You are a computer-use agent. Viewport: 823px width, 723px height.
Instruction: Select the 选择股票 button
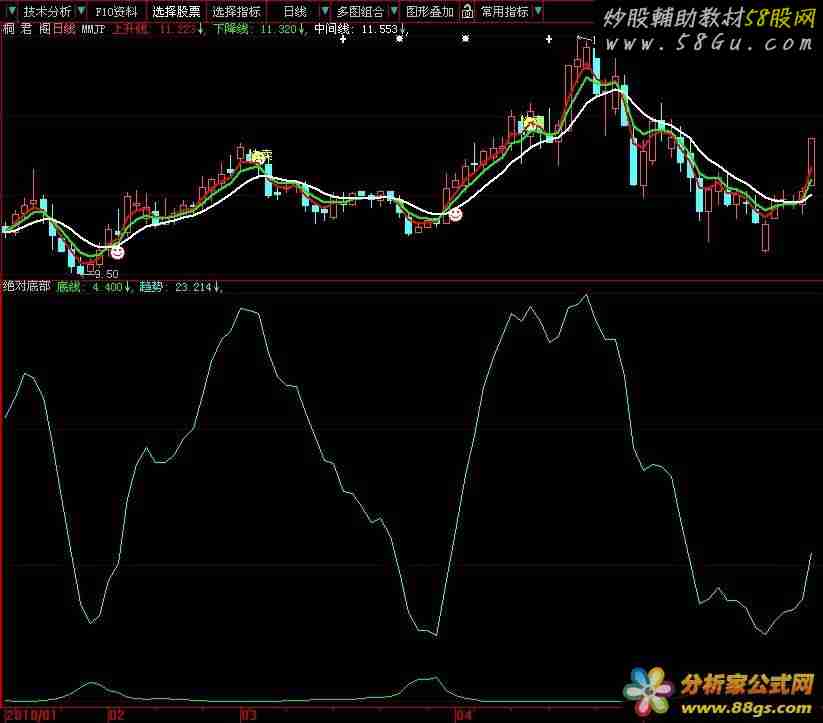pos(176,11)
